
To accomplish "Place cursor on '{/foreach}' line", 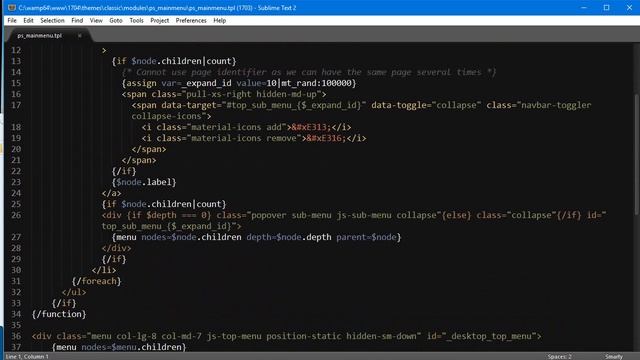I will (97, 281).
